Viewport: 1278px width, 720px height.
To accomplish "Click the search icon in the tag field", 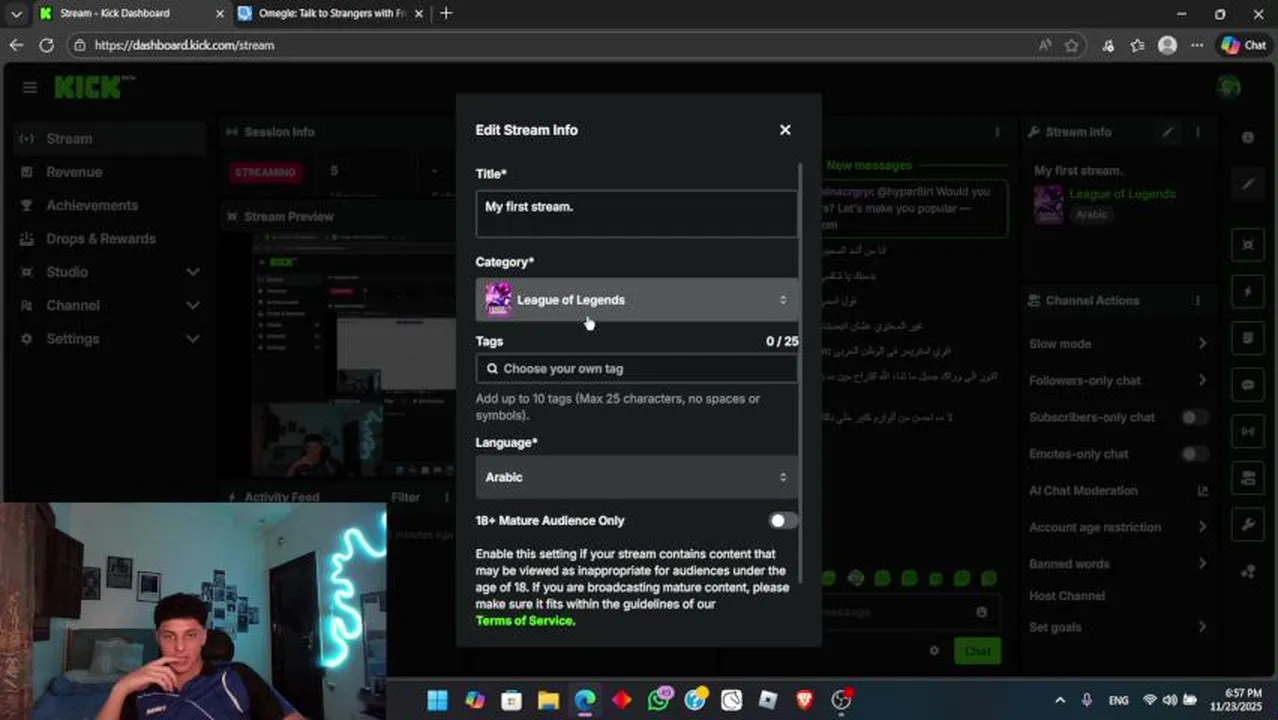I will [x=492, y=369].
